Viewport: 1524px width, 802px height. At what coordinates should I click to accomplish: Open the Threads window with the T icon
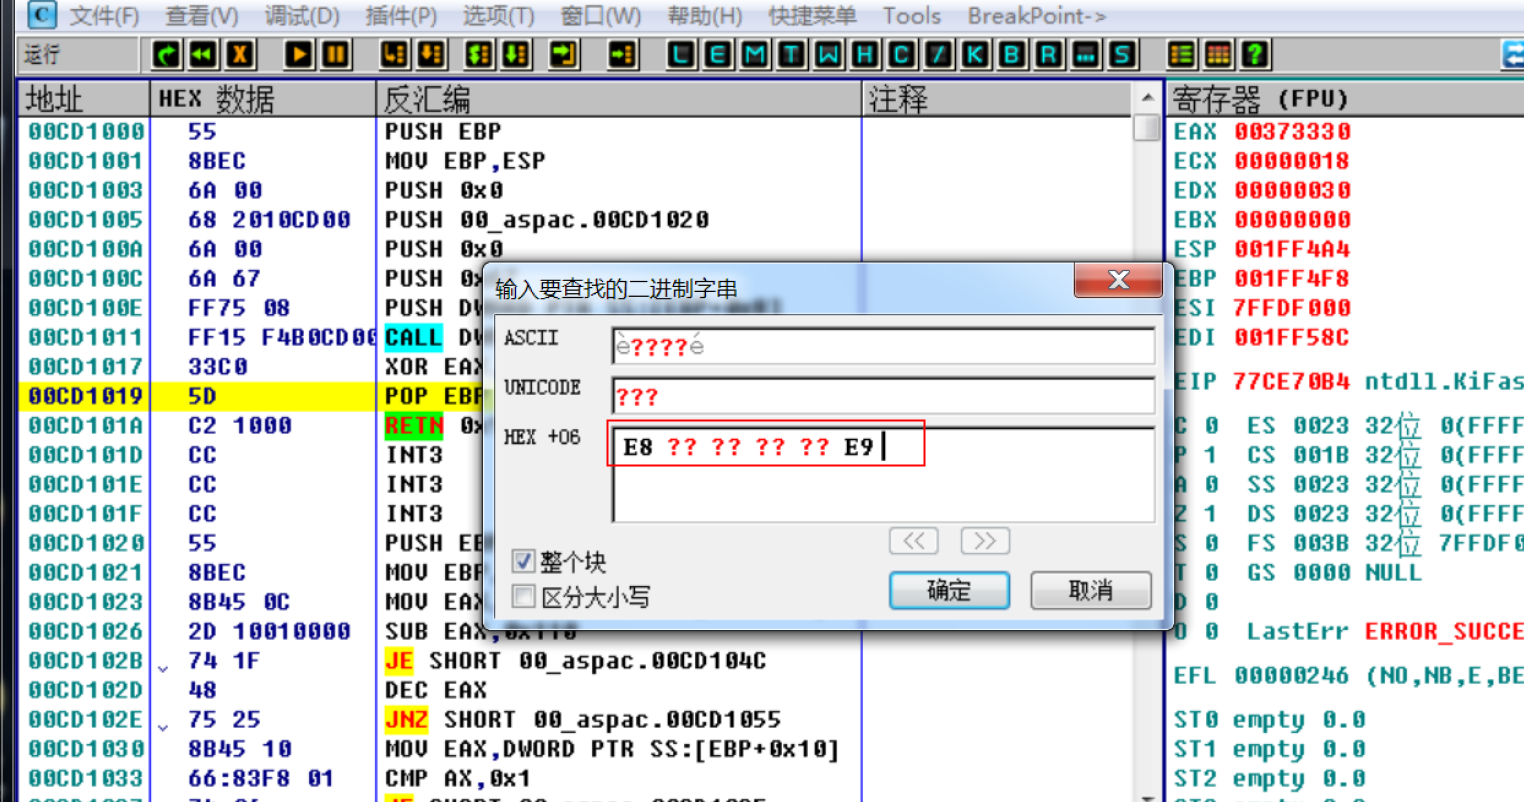(792, 55)
